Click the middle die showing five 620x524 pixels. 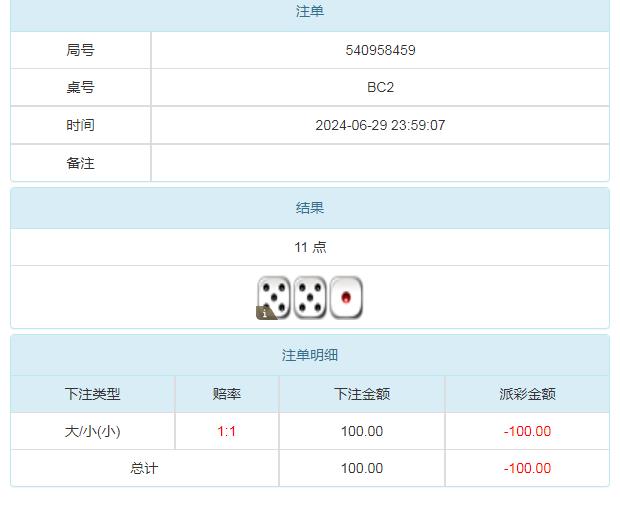coord(310,297)
